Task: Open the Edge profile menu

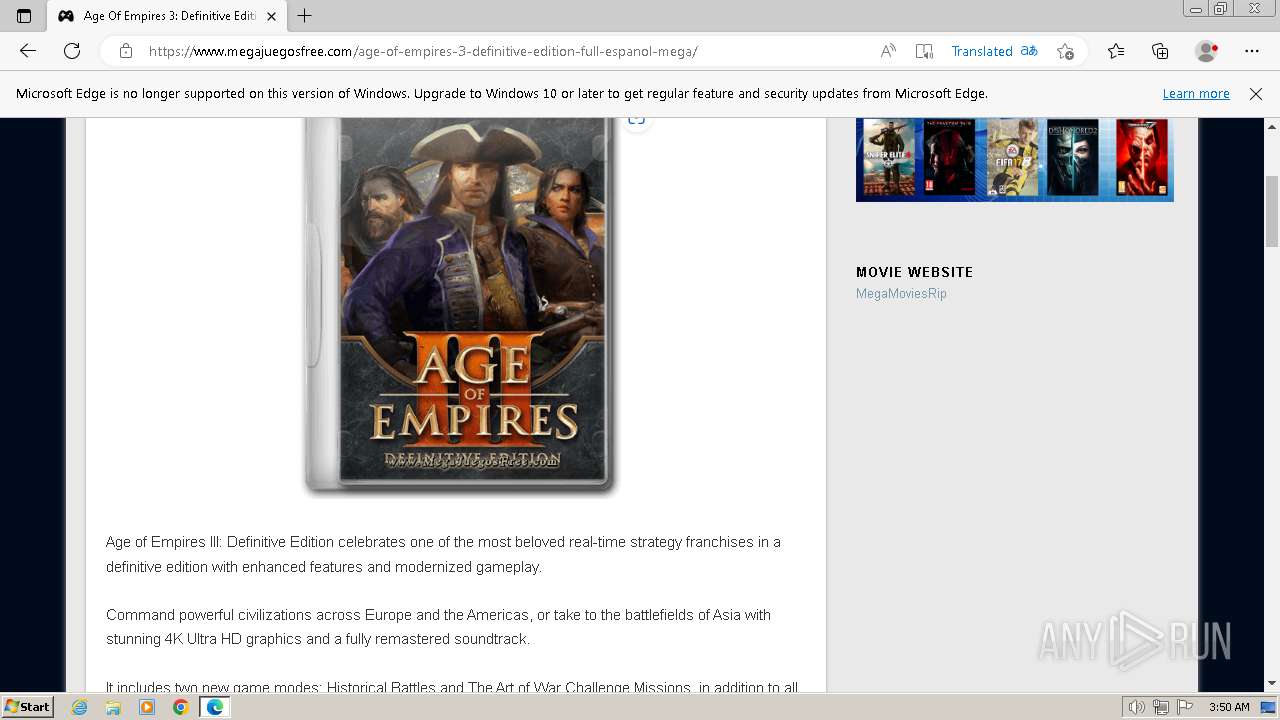Action: pos(1207,51)
